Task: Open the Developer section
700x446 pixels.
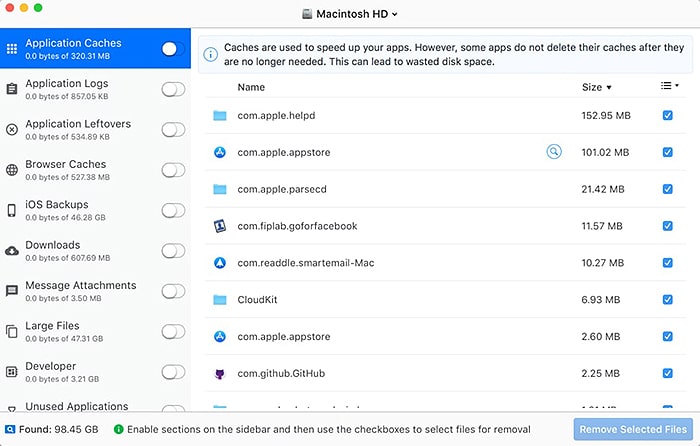Action: point(95,372)
